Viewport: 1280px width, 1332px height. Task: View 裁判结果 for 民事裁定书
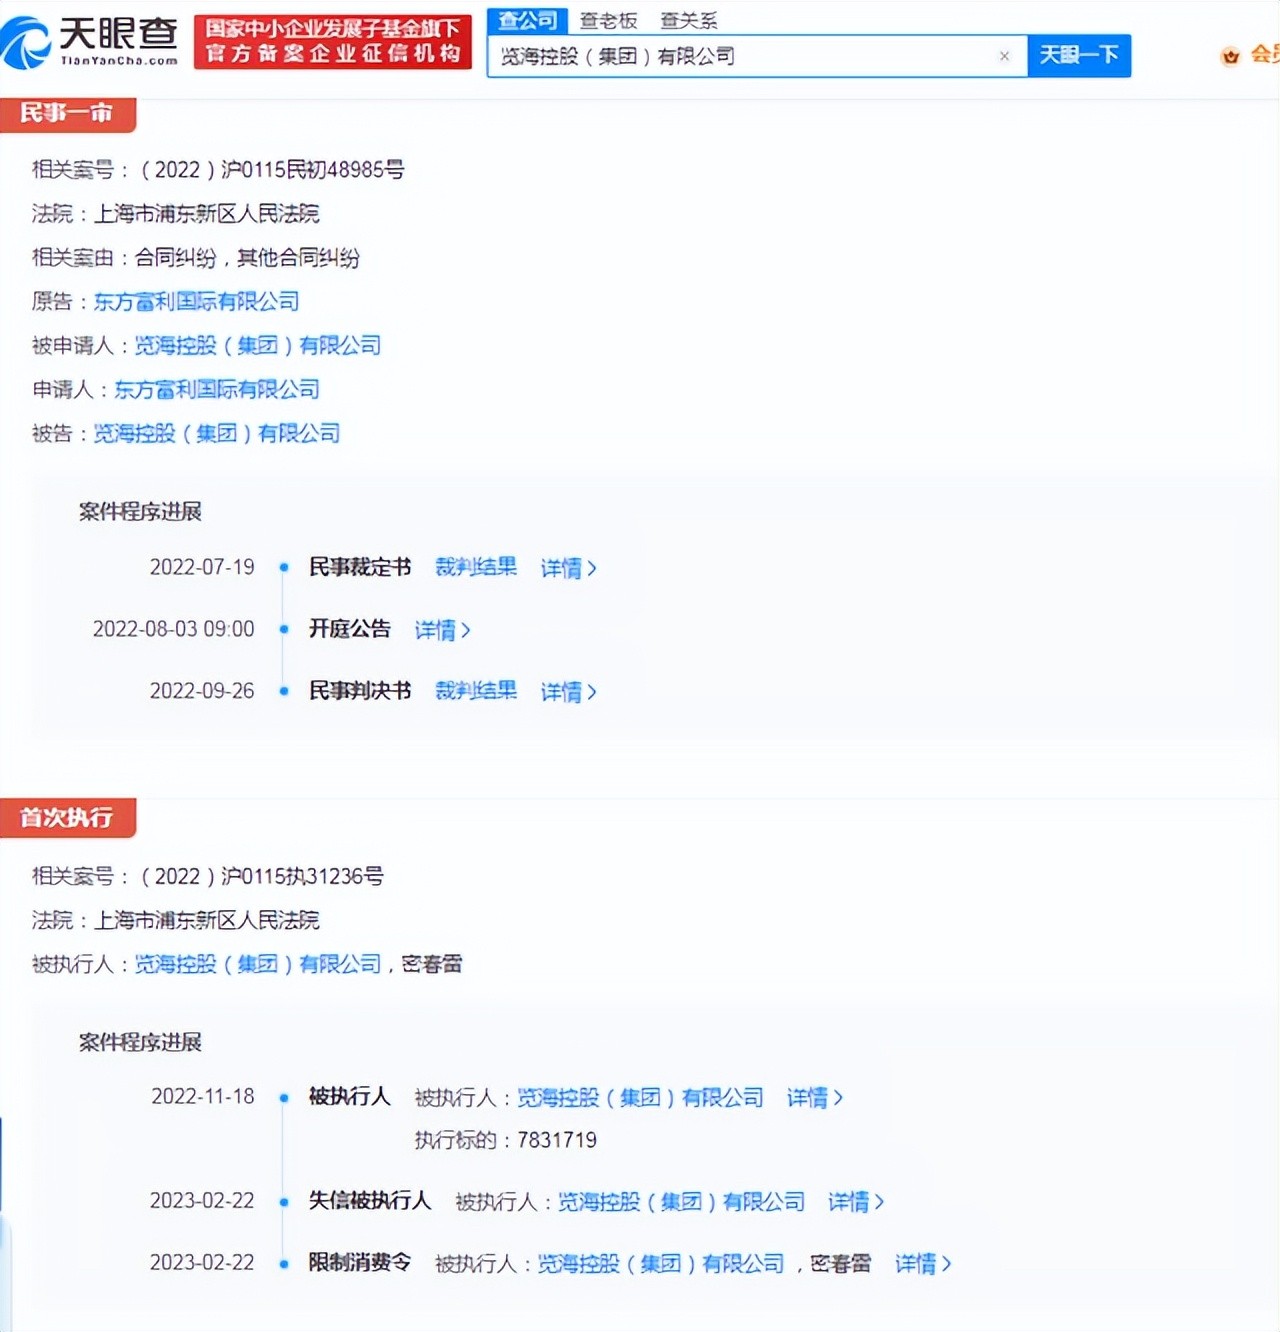click(x=476, y=567)
